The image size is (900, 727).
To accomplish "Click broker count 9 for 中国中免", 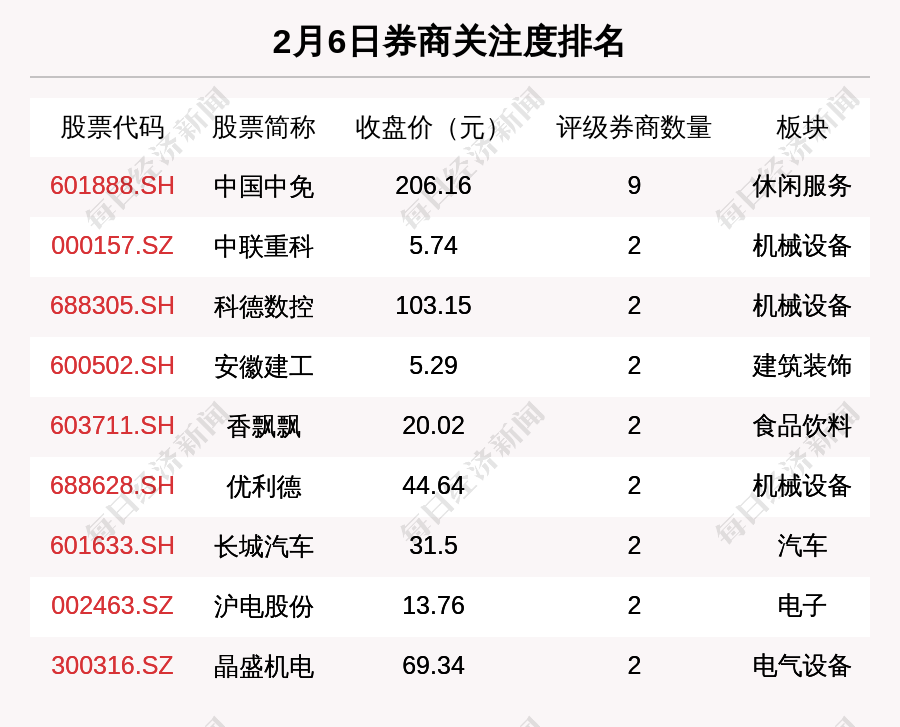I will pyautogui.click(x=634, y=186).
